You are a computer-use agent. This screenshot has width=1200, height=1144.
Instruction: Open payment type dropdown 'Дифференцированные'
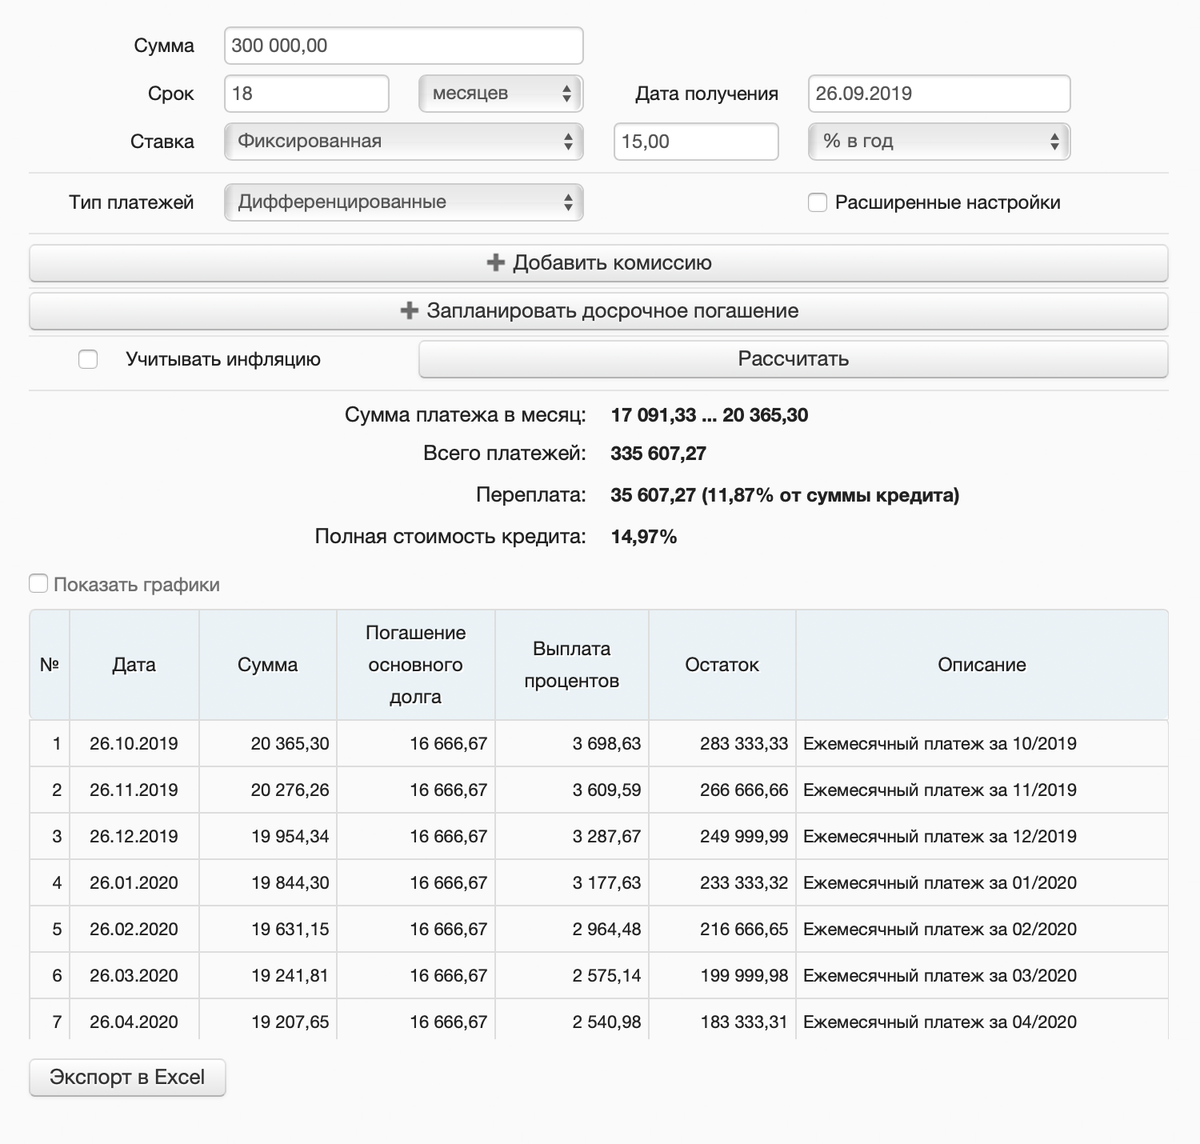coord(404,202)
